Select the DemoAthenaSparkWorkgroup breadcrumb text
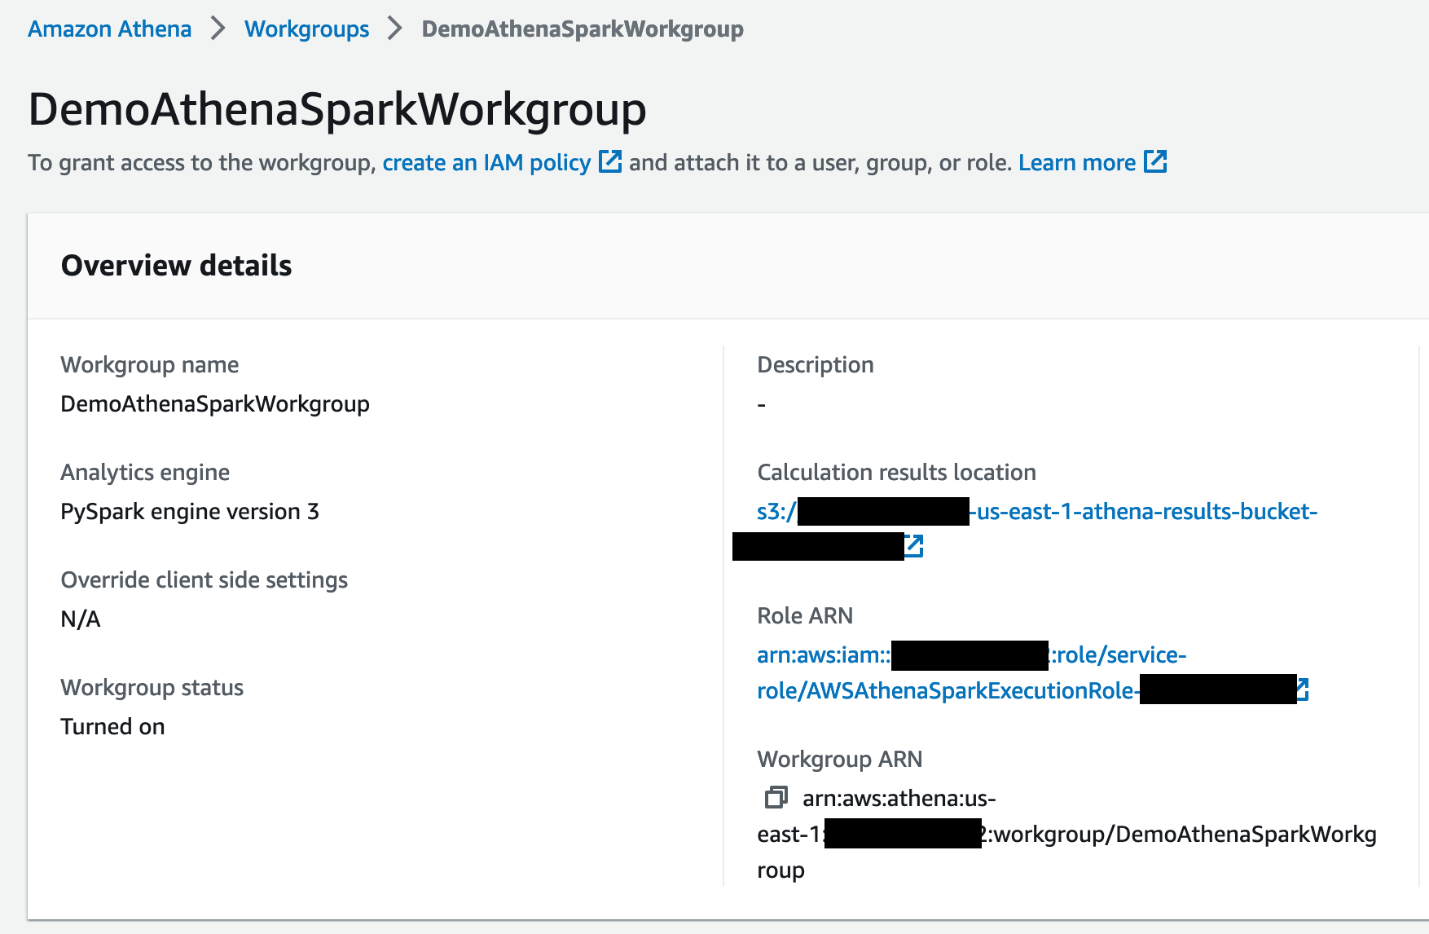1429x934 pixels. [583, 29]
